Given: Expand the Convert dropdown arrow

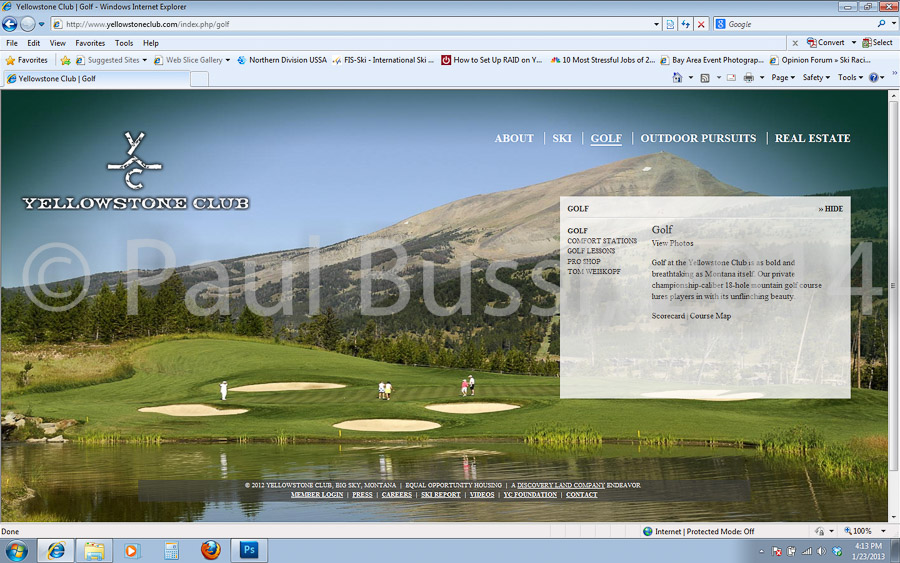Looking at the screenshot, I should [854, 42].
